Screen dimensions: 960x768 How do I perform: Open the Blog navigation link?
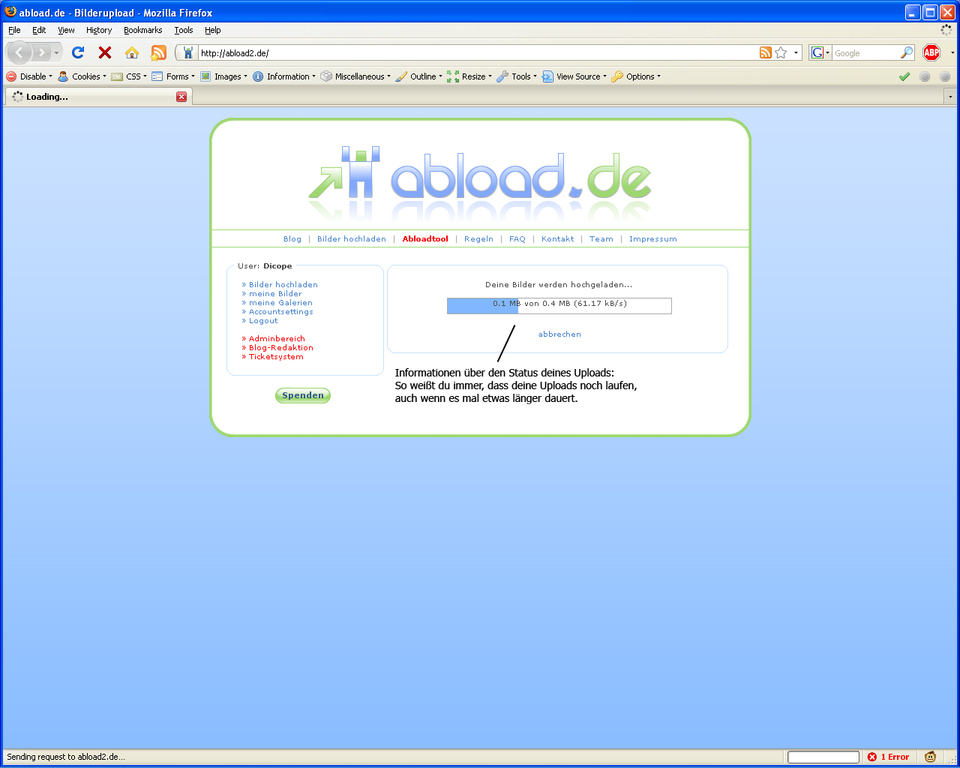point(292,239)
